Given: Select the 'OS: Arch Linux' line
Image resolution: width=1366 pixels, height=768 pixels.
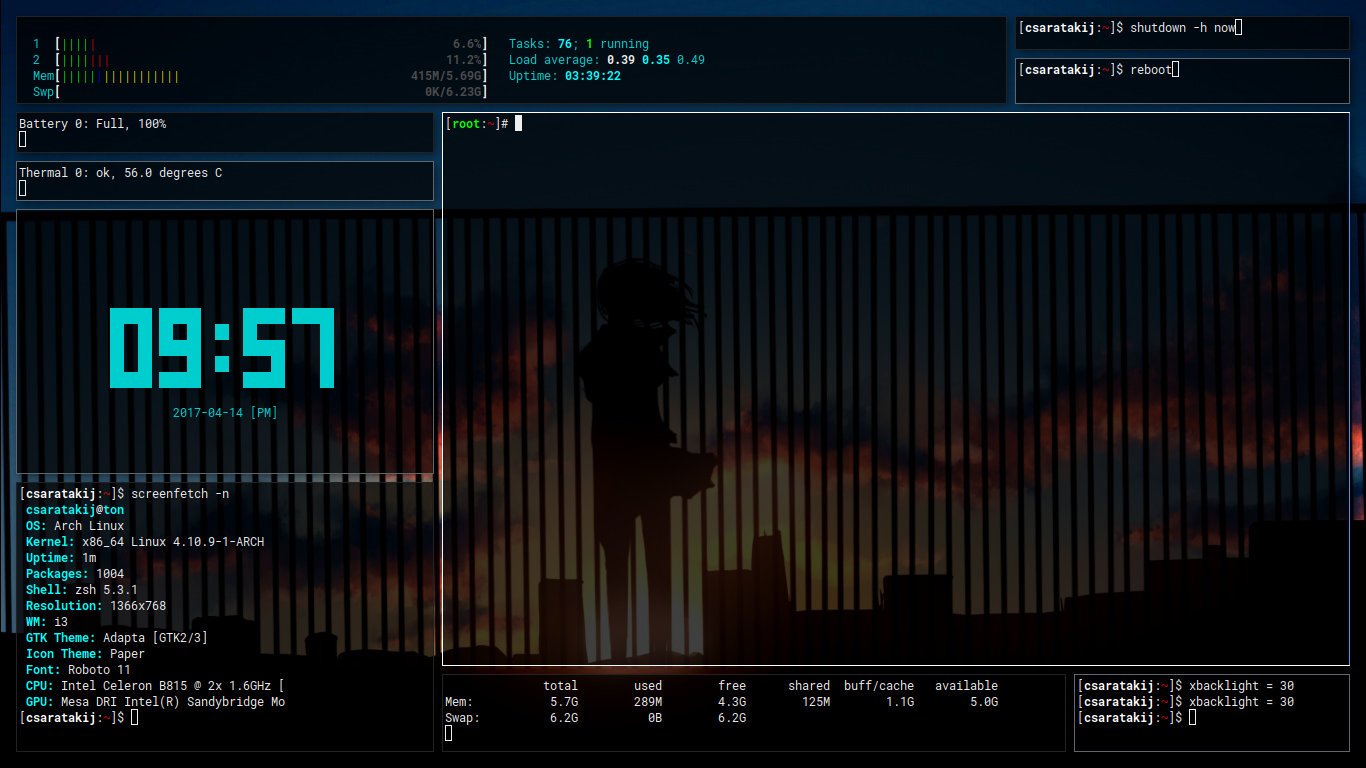Looking at the screenshot, I should pos(75,526).
